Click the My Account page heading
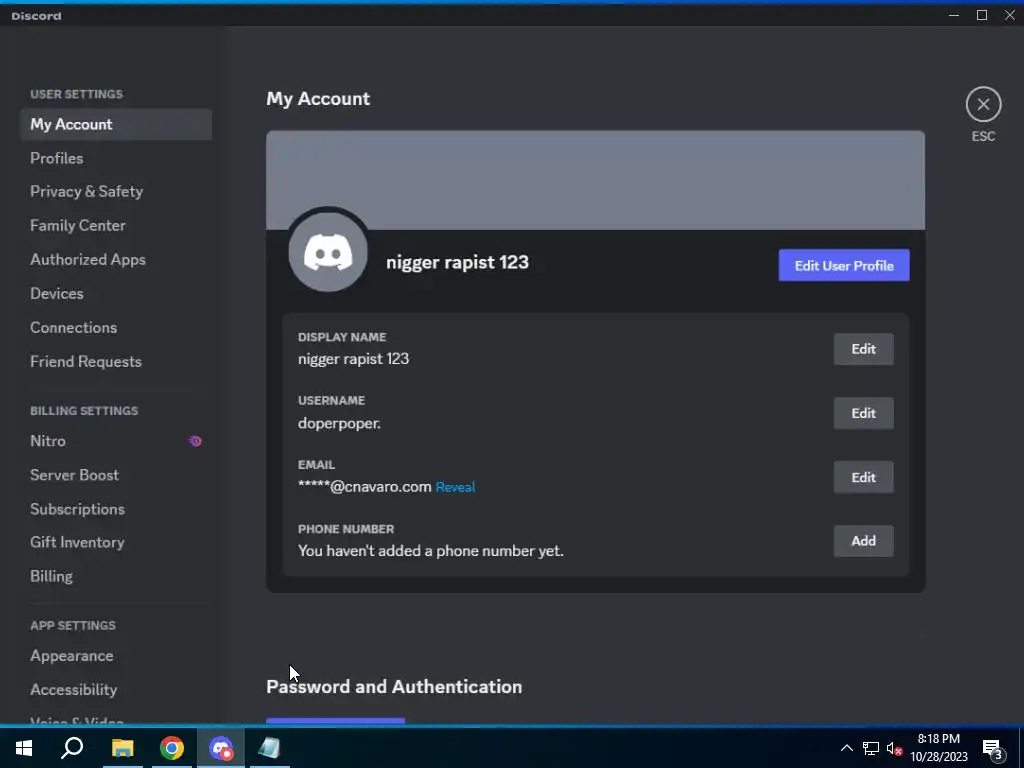This screenshot has width=1024, height=768. click(x=318, y=99)
